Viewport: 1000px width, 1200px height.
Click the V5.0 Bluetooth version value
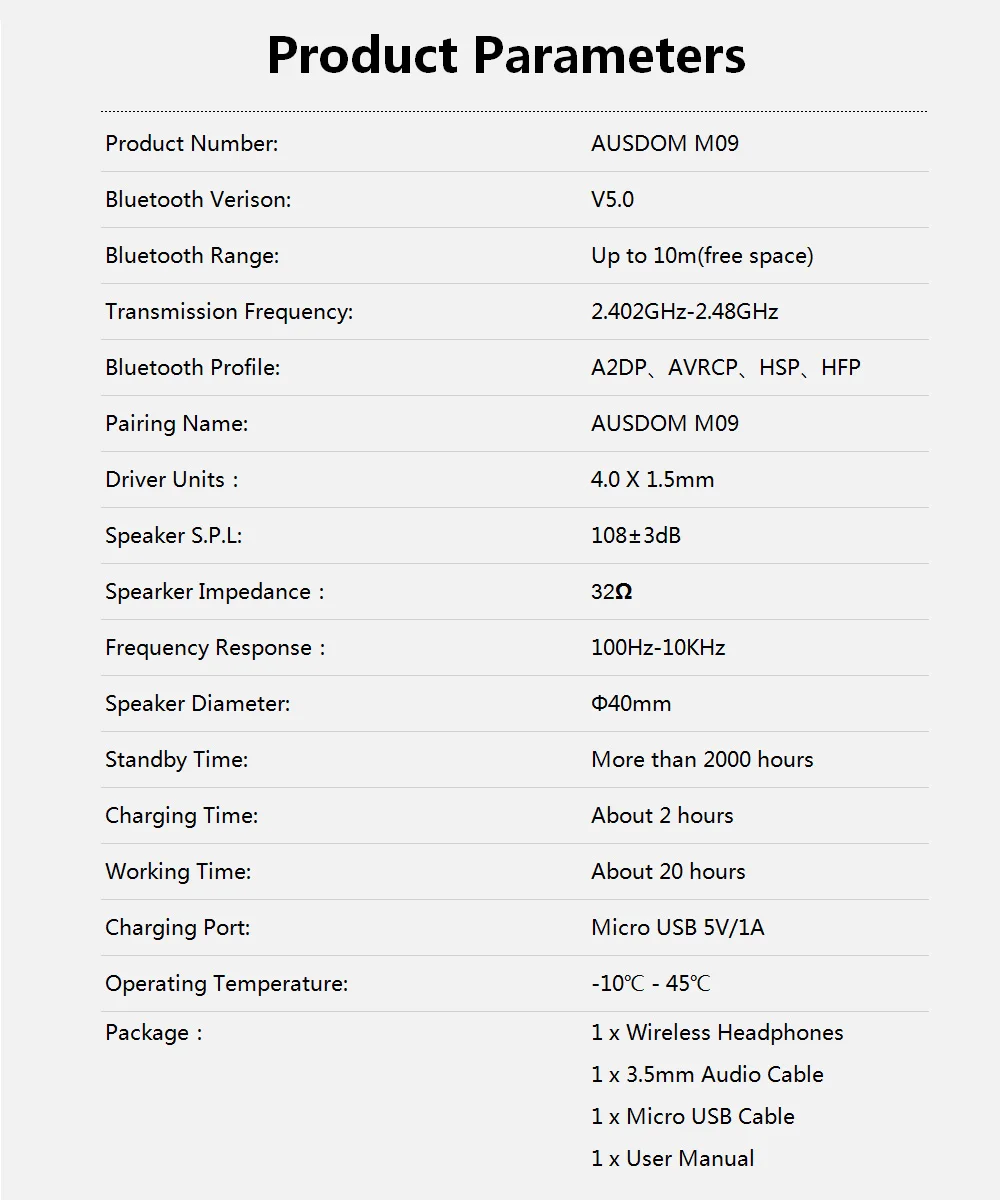click(612, 199)
